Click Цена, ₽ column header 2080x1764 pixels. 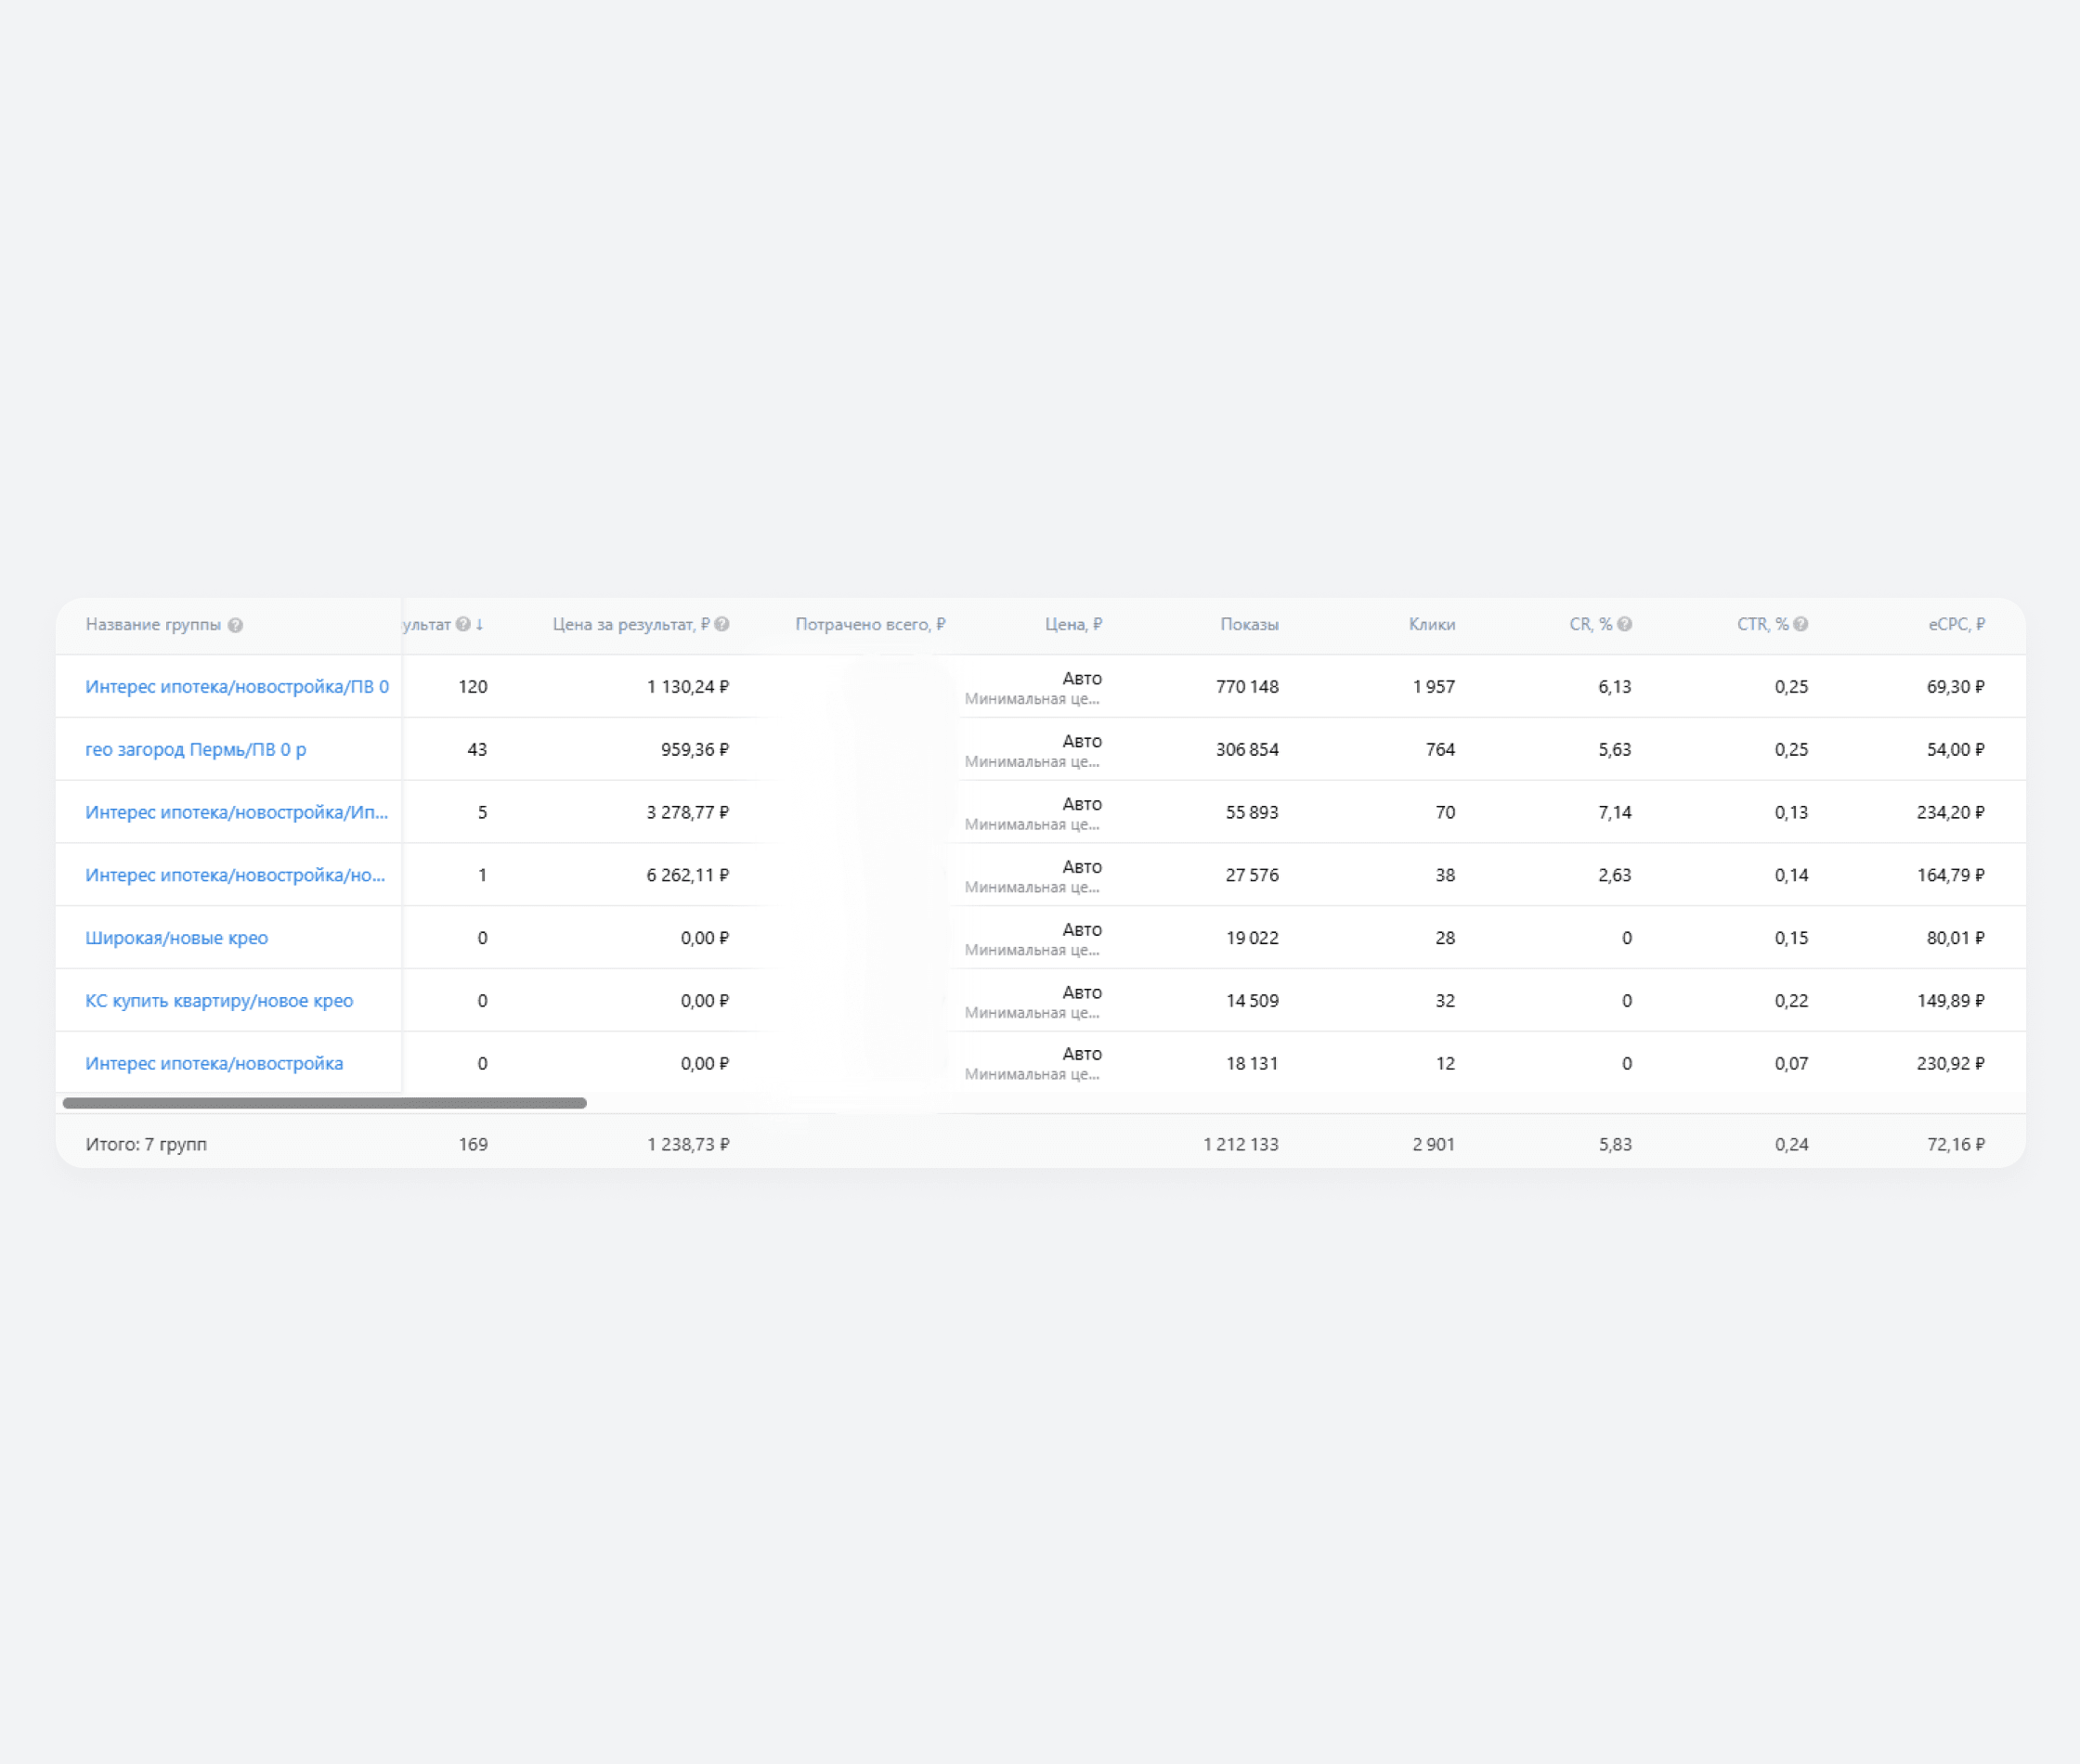tap(1073, 624)
